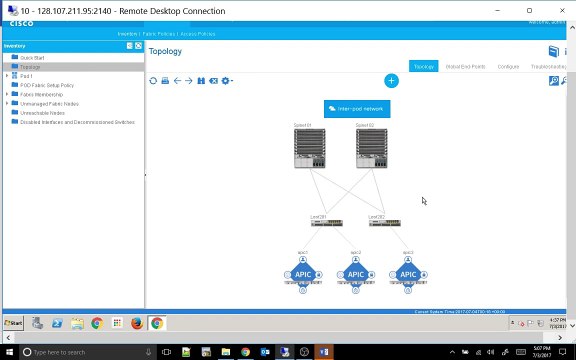This screenshot has height=360, width=576.
Task: Click the remote apps grid taskbar icon
Action: point(117,323)
